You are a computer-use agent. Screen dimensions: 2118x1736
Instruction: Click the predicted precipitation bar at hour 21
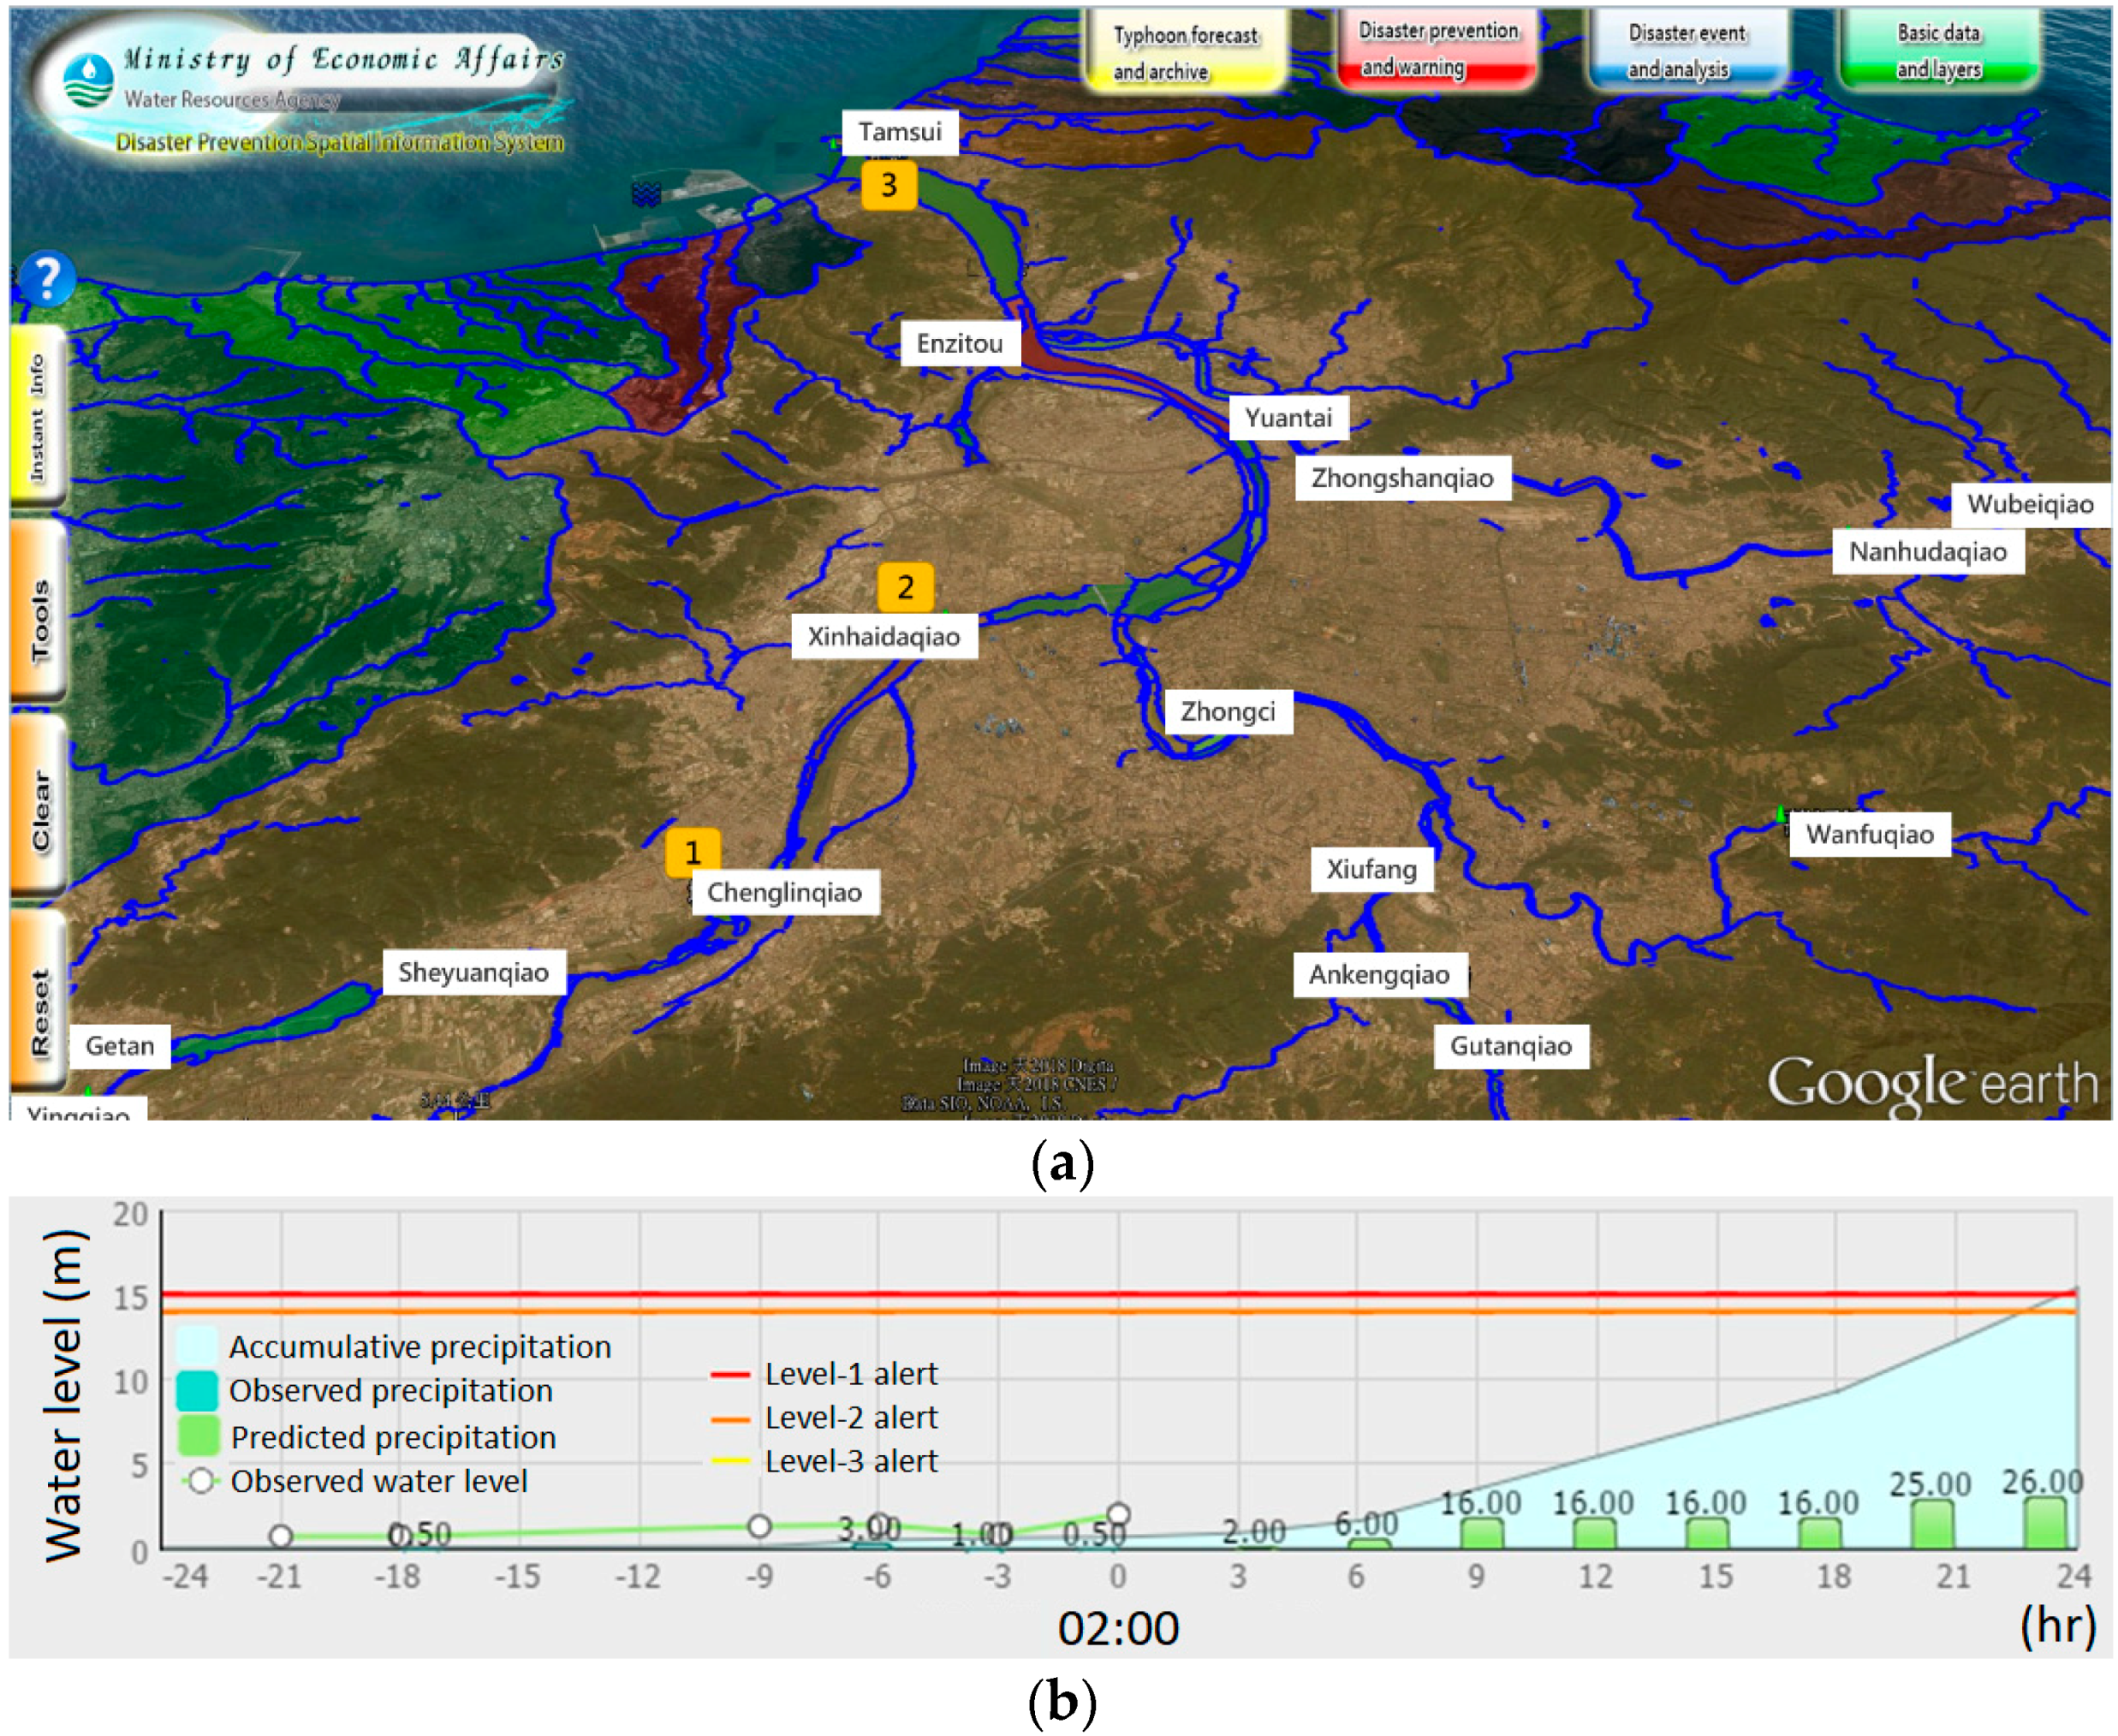point(1932,1524)
